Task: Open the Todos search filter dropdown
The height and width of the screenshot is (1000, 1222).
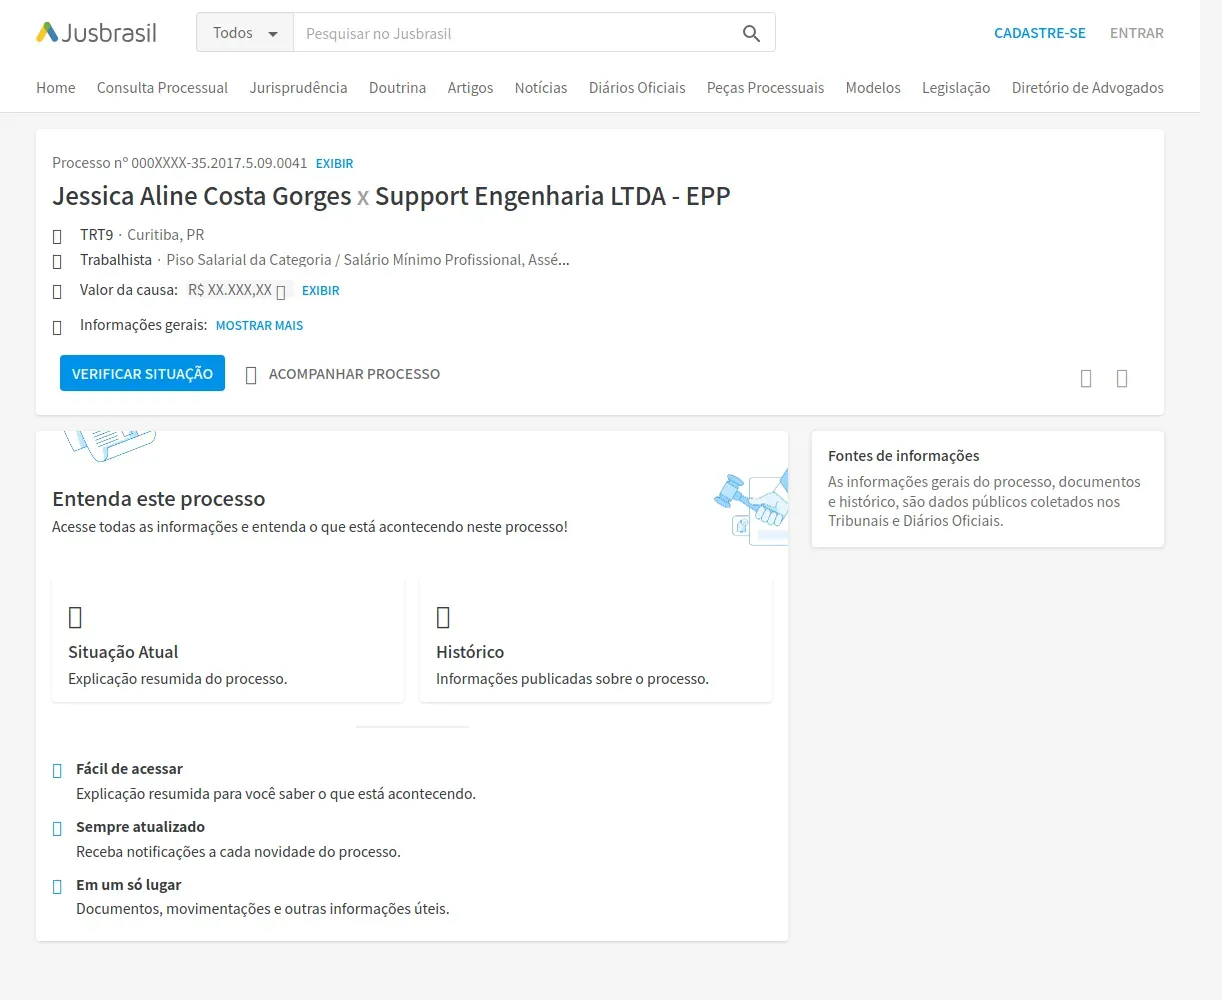Action: tap(245, 33)
